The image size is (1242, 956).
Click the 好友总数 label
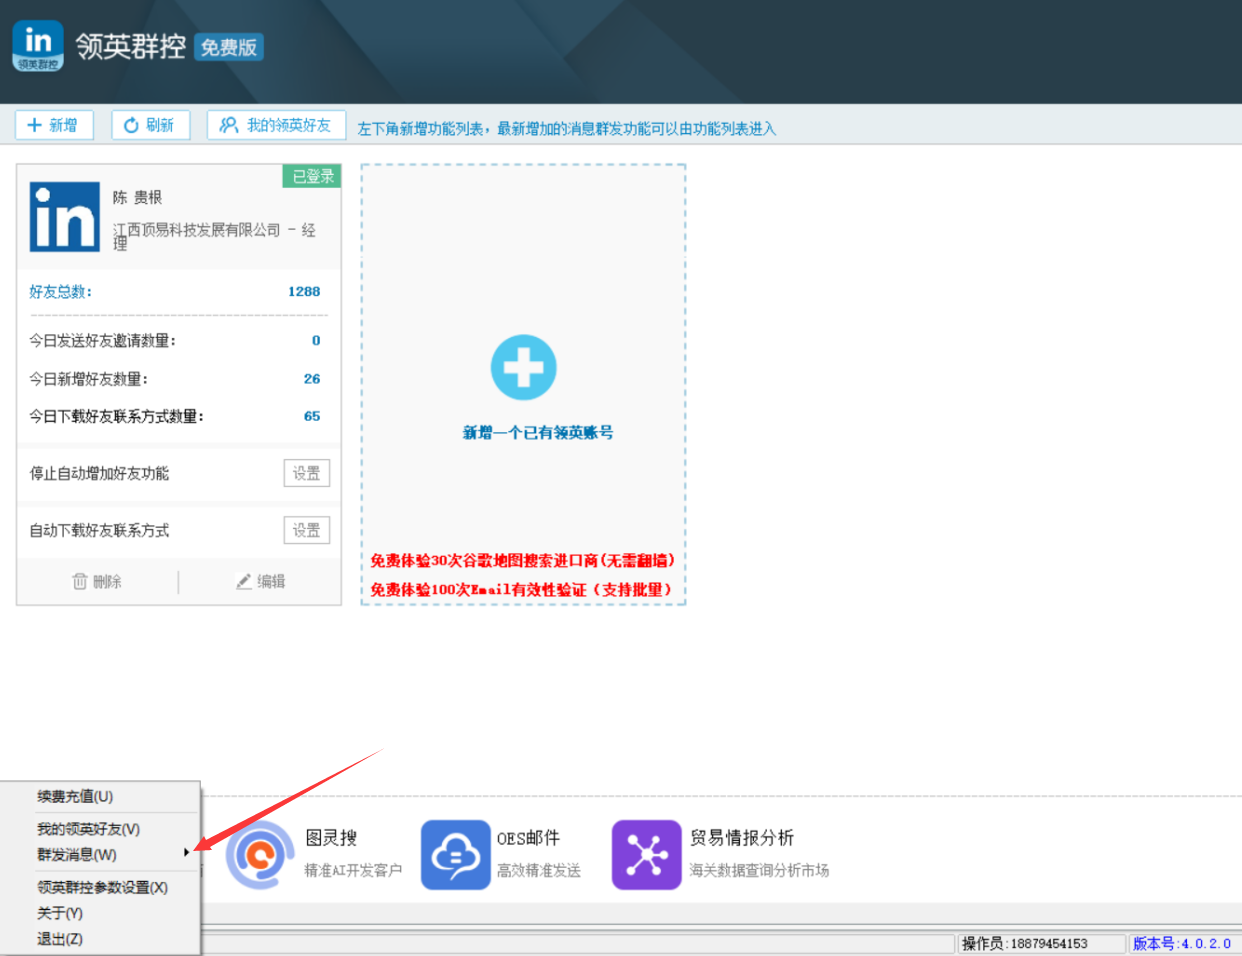[60, 292]
